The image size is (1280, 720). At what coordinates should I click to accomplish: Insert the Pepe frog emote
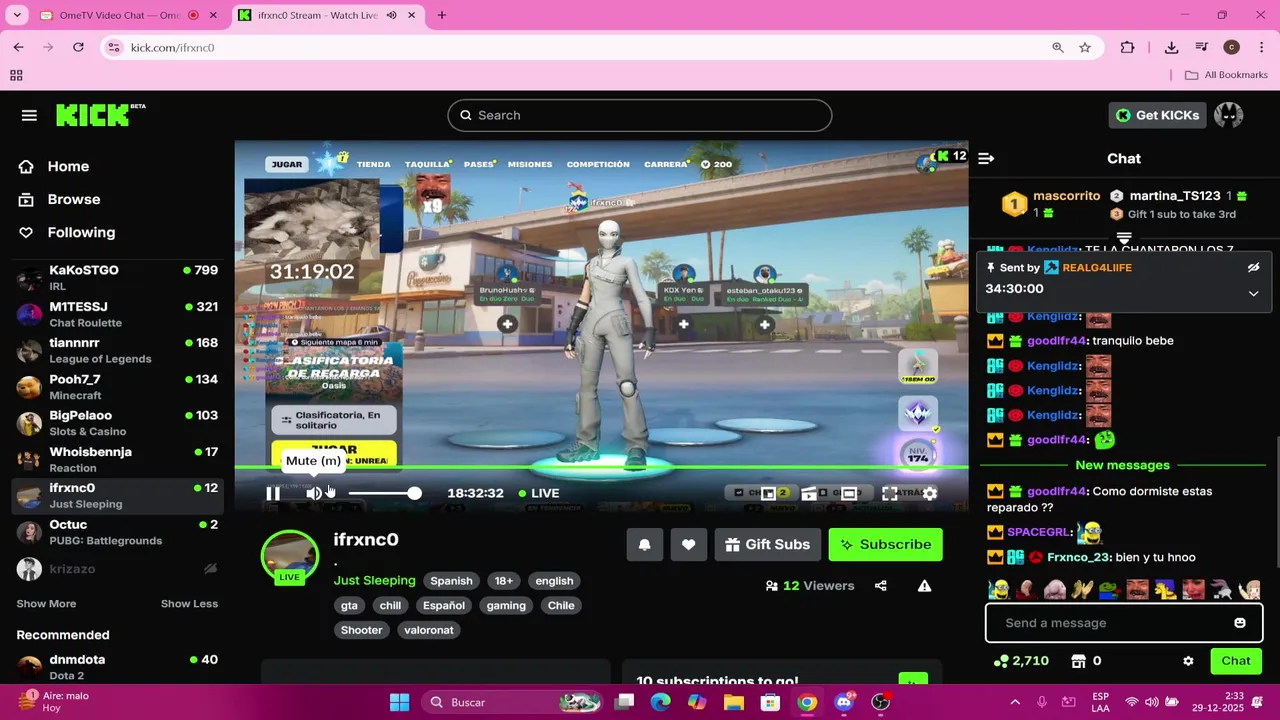[x=1109, y=590]
